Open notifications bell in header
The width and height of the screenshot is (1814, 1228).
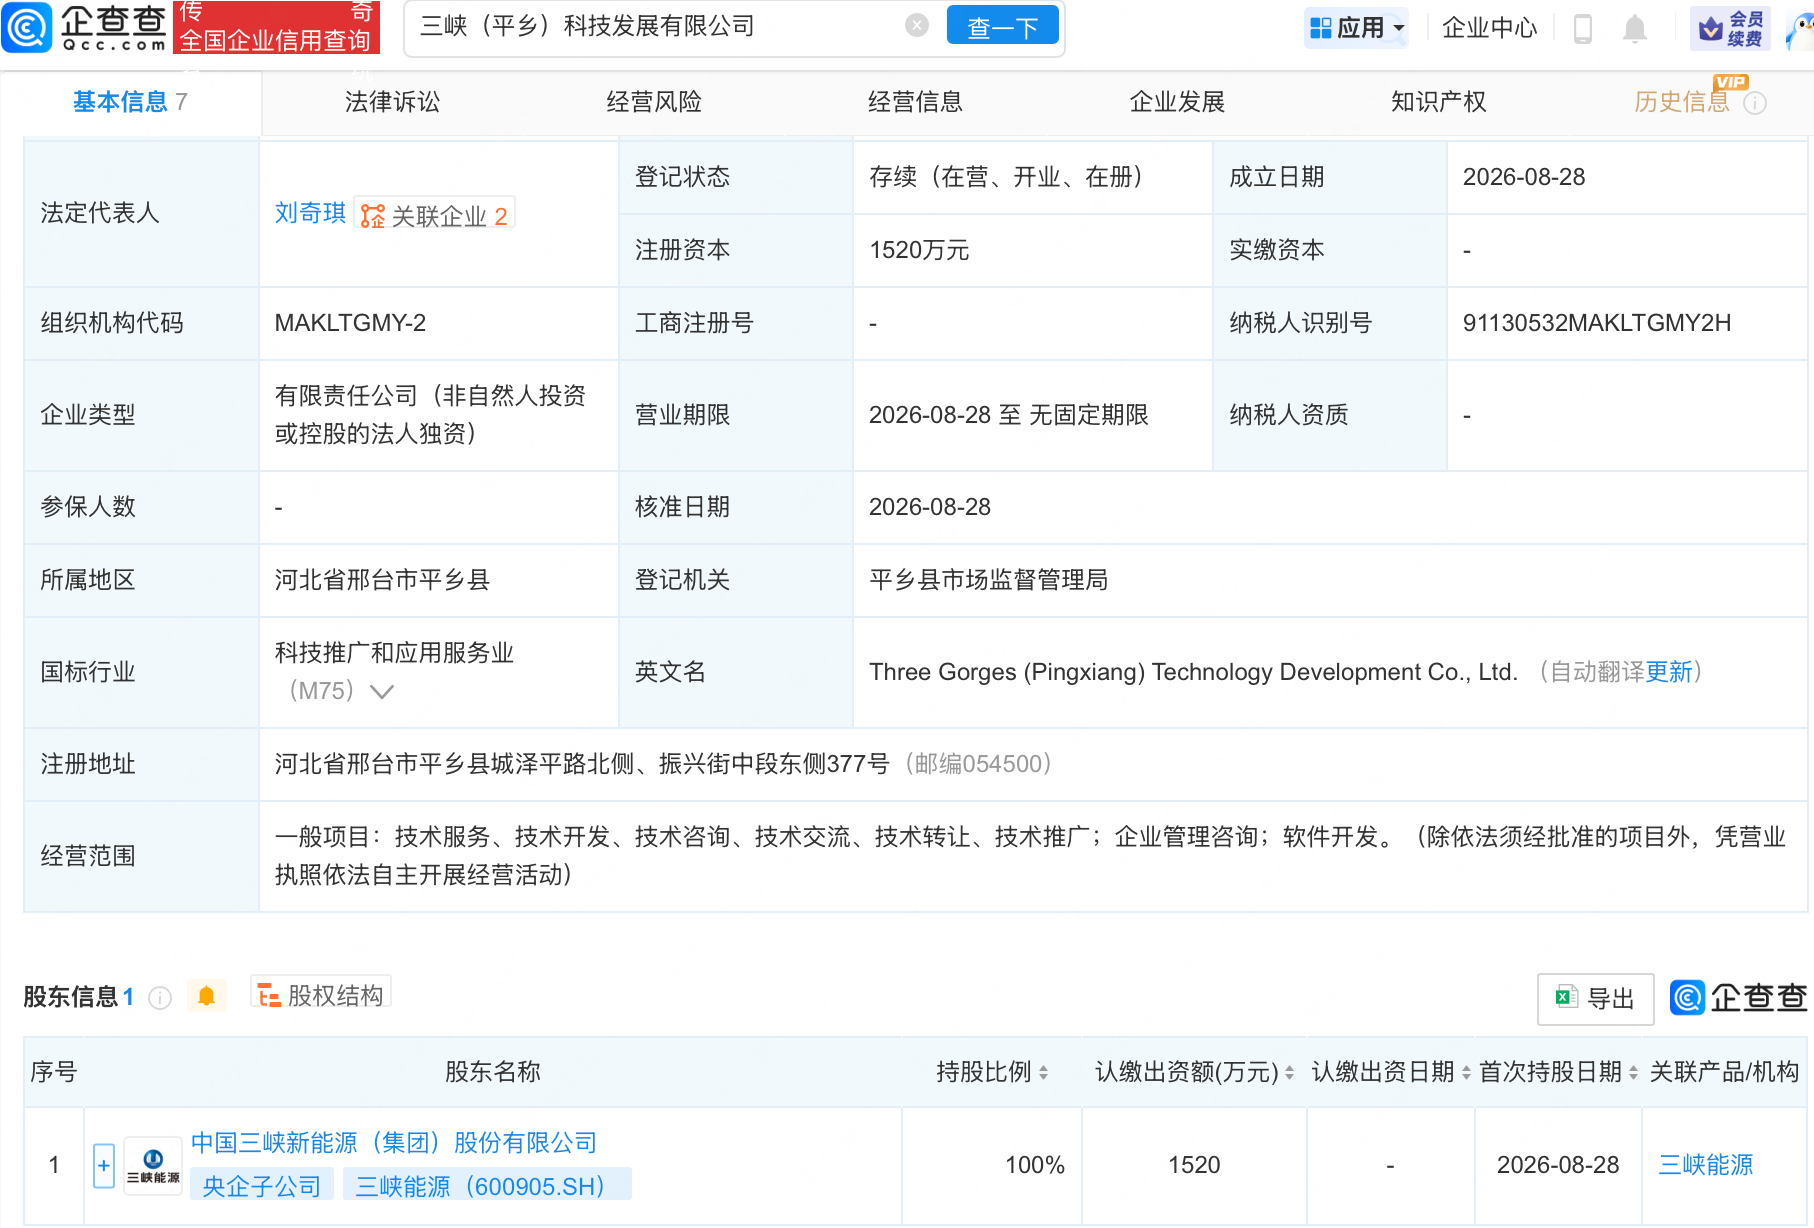tap(1635, 28)
